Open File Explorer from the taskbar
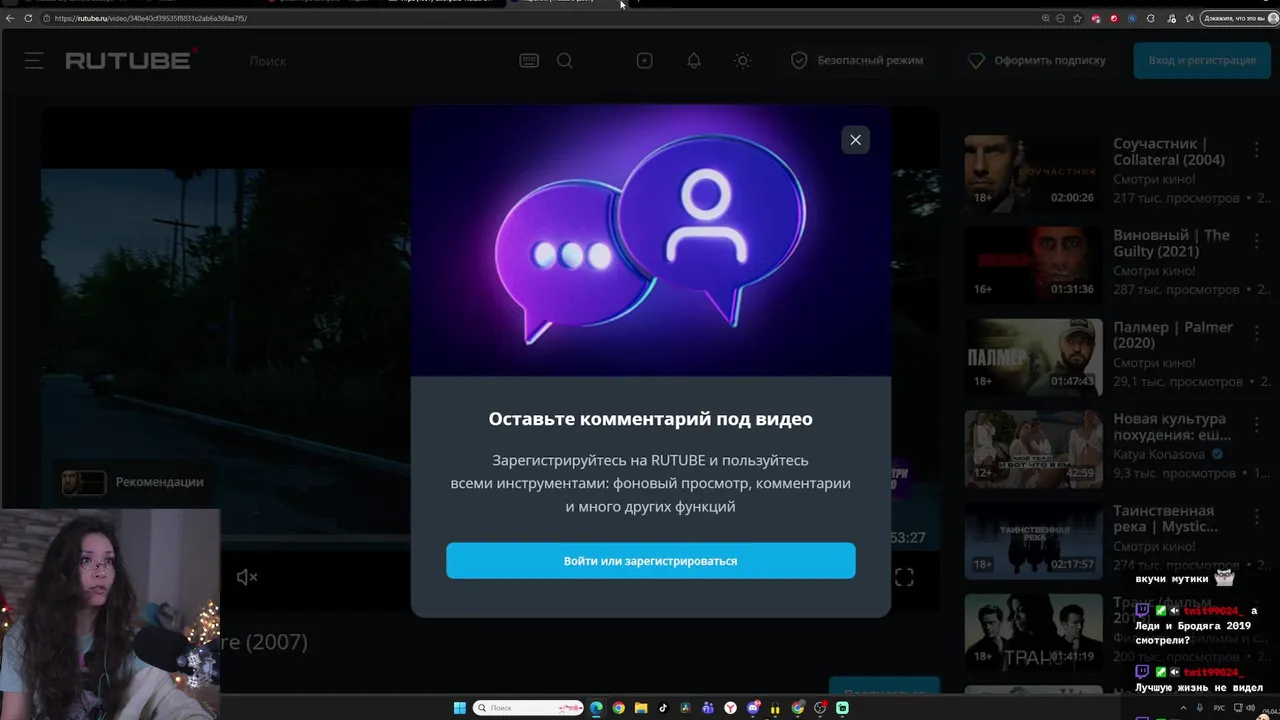This screenshot has width=1280, height=720. [x=641, y=708]
